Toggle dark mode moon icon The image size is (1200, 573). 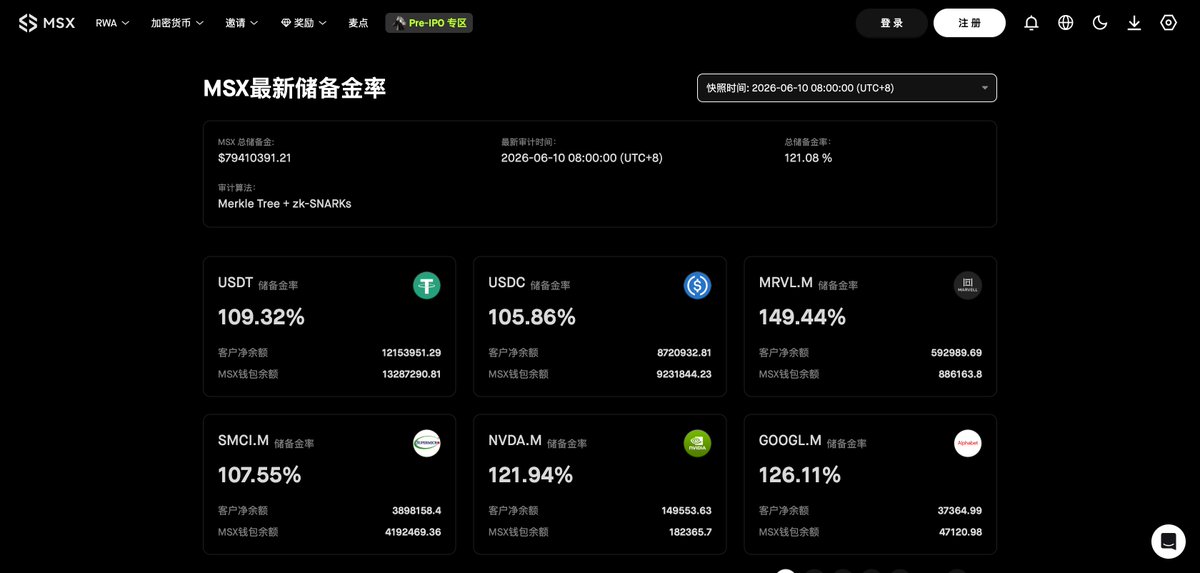click(1100, 23)
